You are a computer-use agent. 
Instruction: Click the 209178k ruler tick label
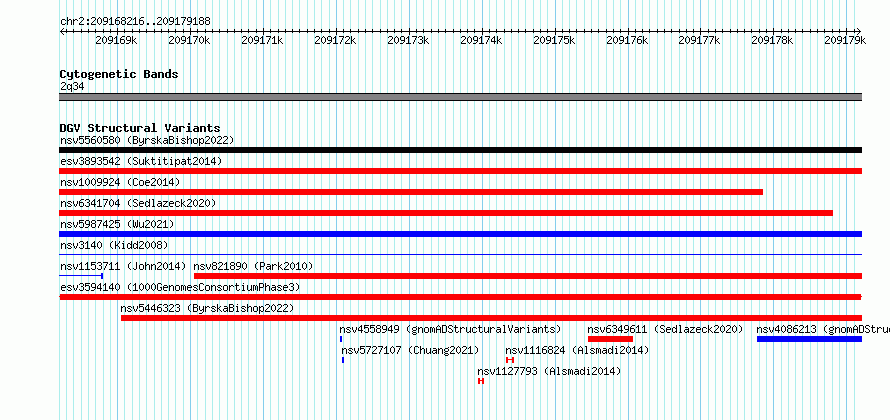coord(773,40)
